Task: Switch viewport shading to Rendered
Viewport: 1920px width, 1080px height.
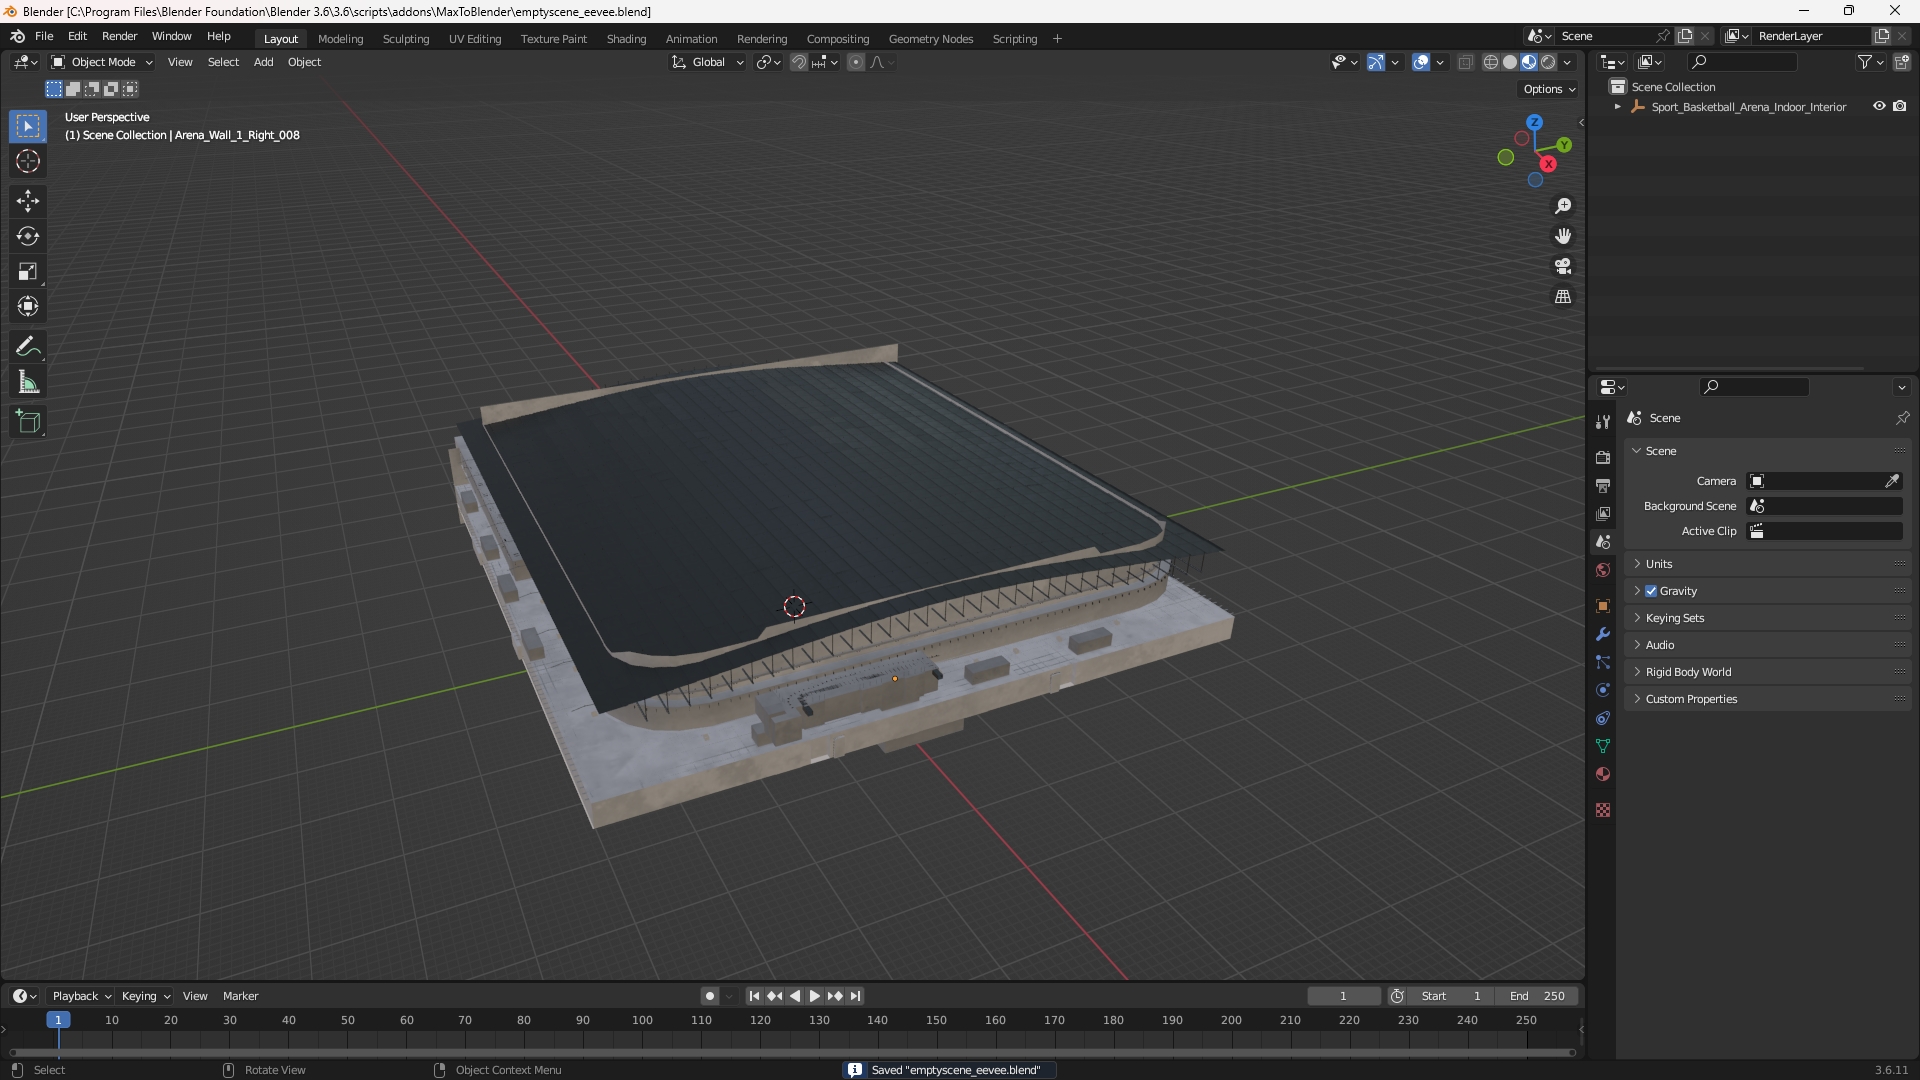Action: (x=1548, y=62)
